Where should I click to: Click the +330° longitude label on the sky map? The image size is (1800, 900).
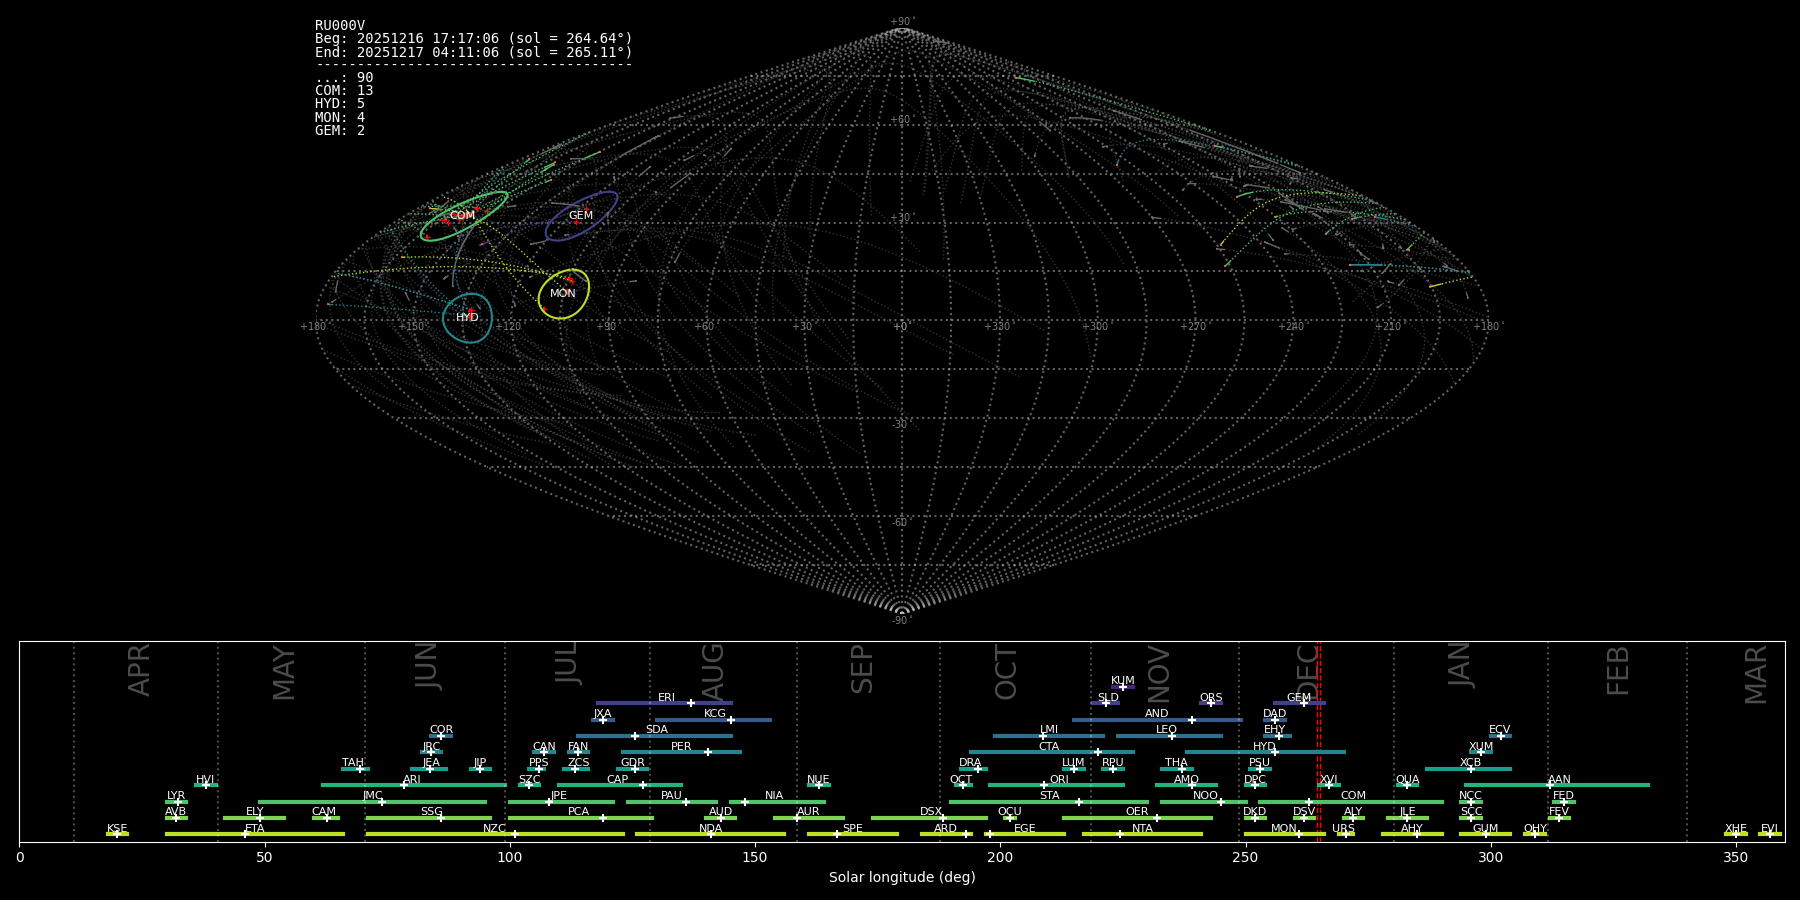(x=997, y=327)
